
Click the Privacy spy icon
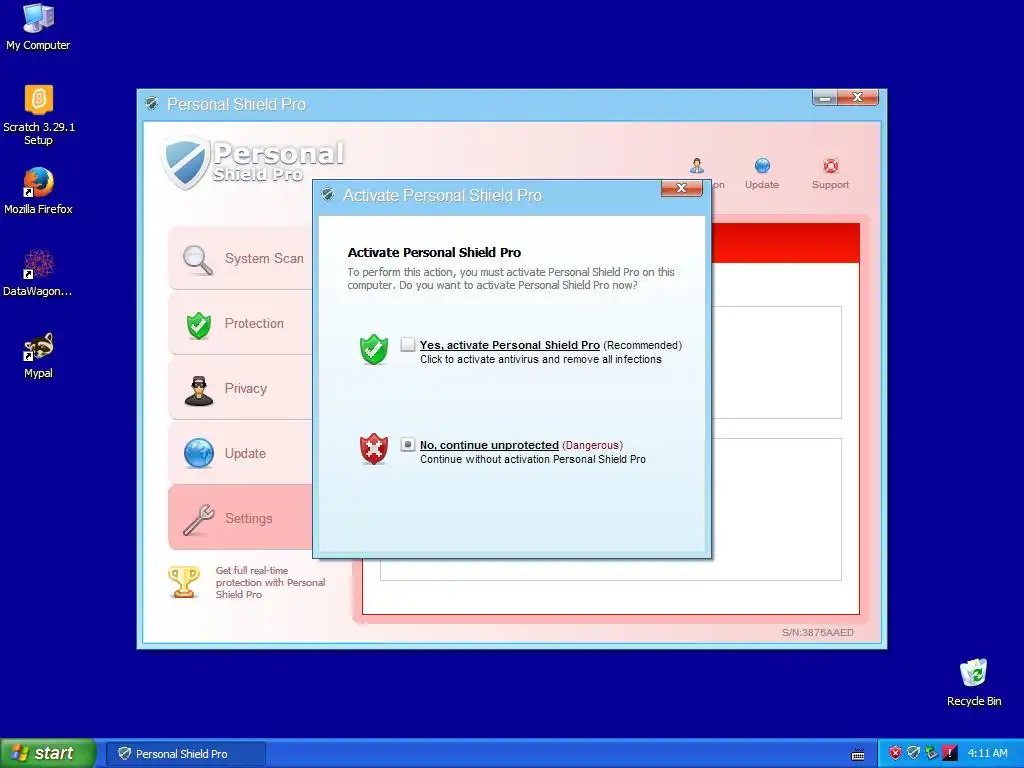tap(199, 390)
